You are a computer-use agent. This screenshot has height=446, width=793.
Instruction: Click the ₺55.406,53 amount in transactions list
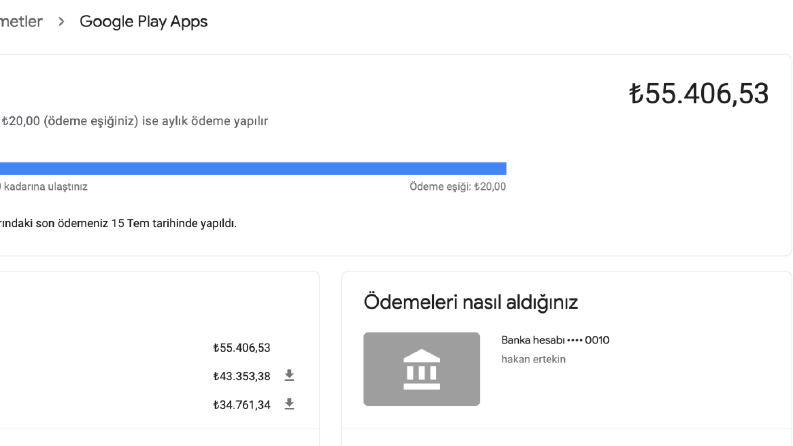click(242, 348)
